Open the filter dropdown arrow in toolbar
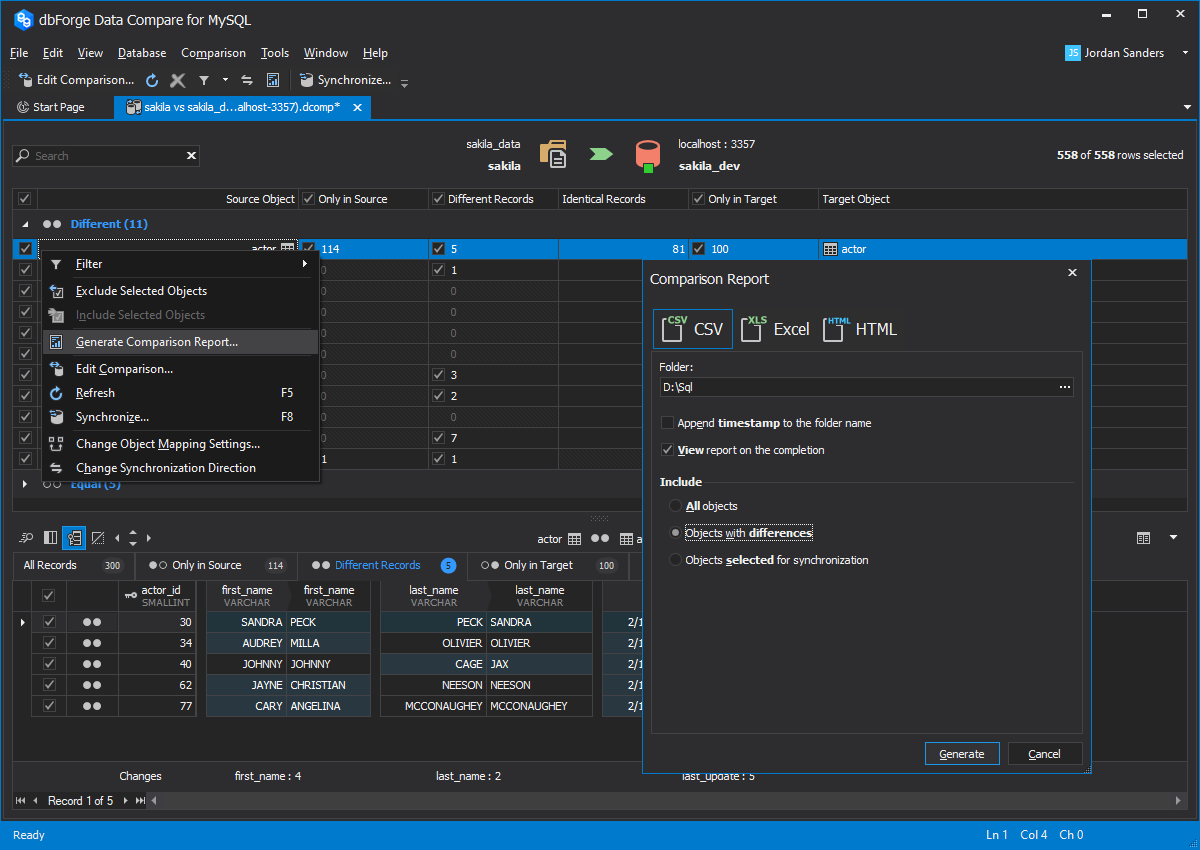 (225, 80)
